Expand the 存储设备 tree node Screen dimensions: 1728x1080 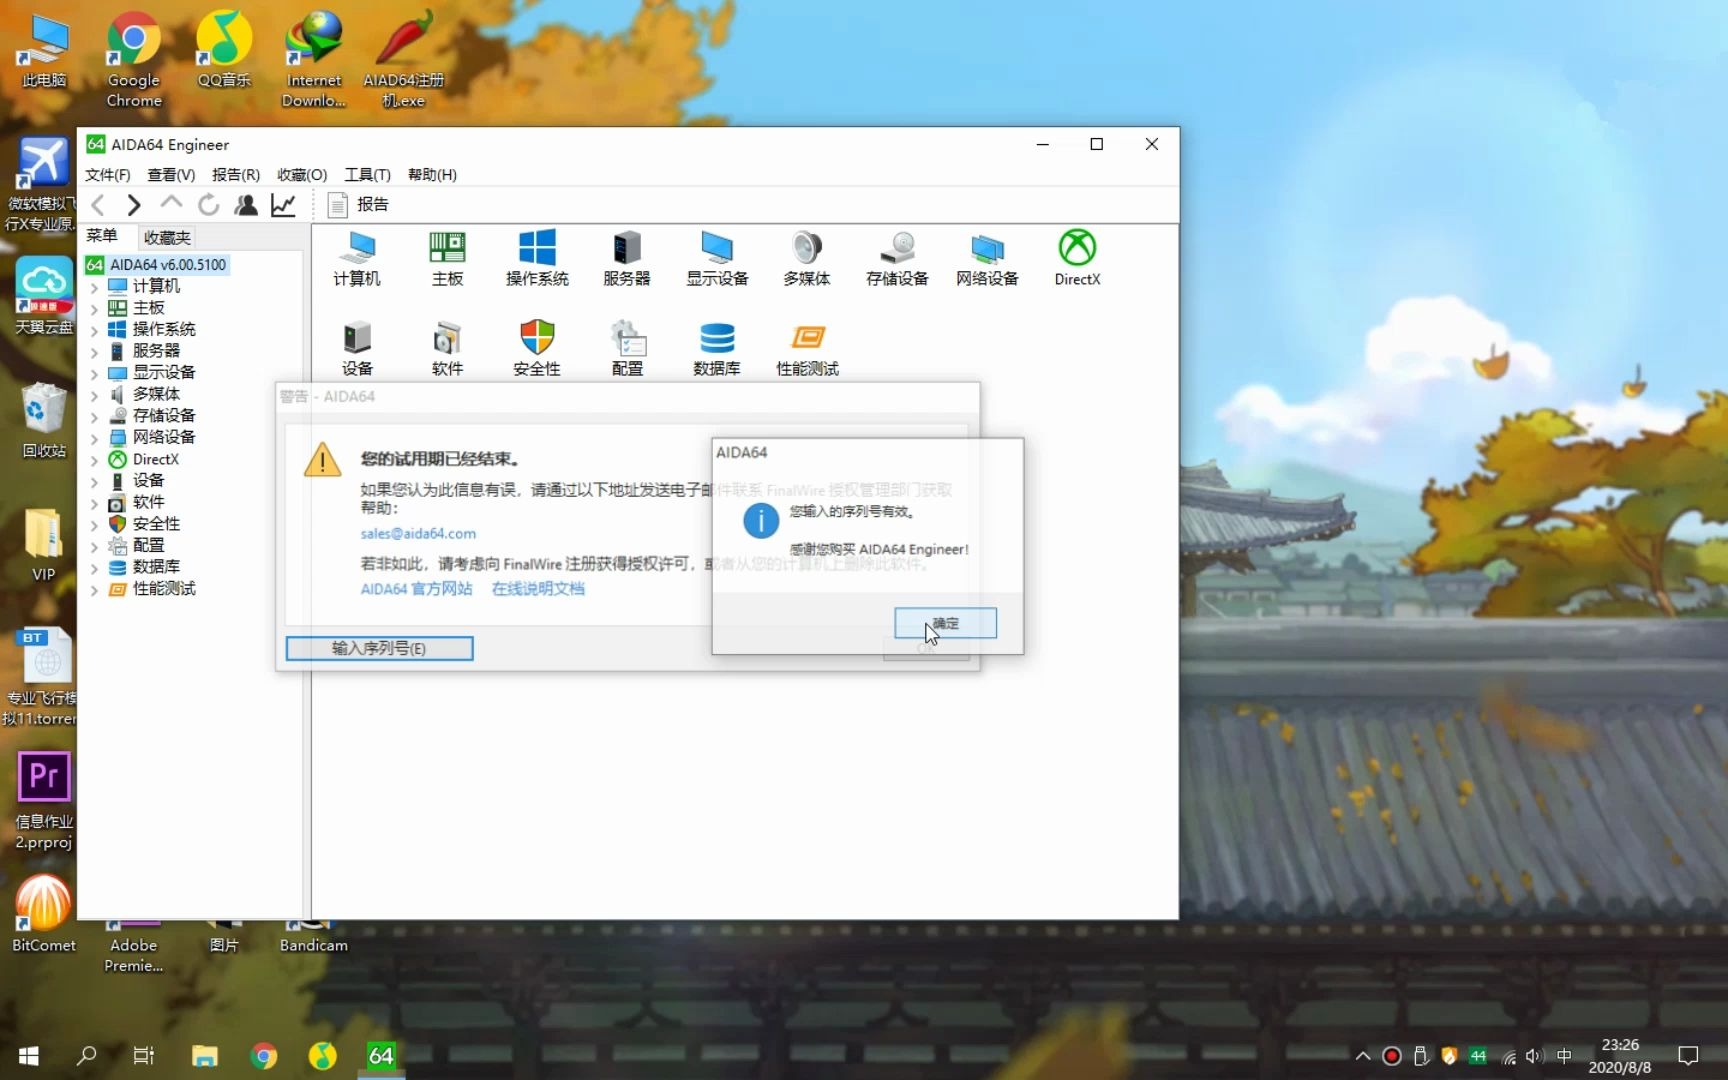point(95,417)
